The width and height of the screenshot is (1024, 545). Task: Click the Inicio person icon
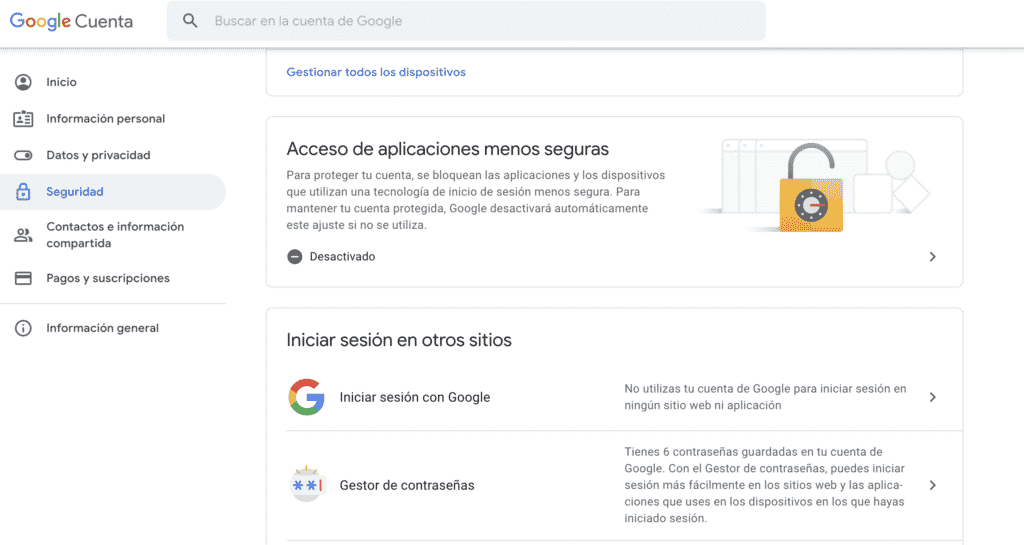23,82
